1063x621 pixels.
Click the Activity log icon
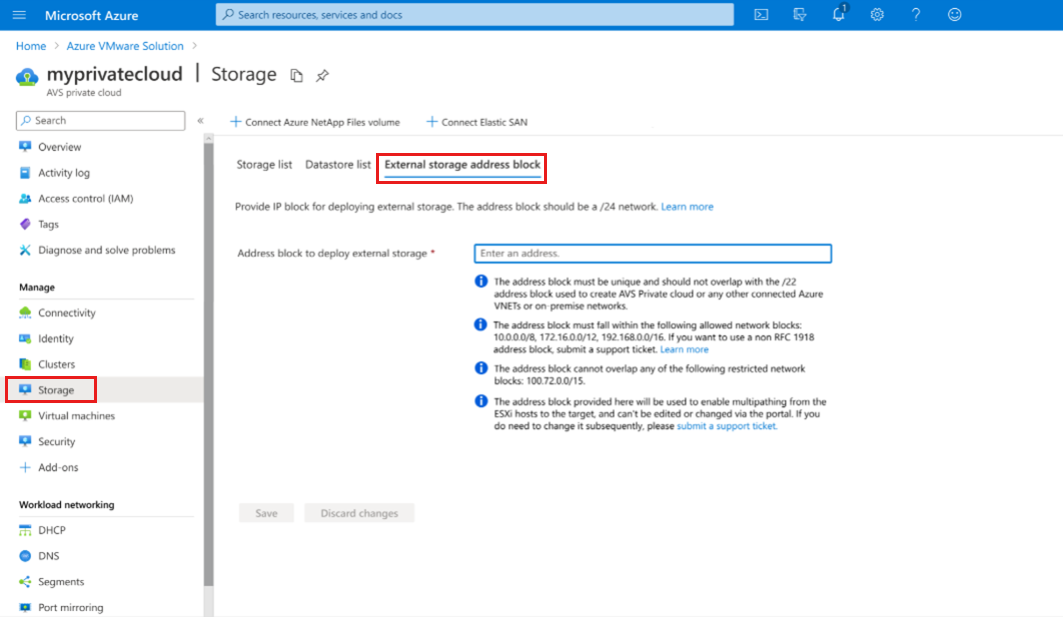(25, 173)
